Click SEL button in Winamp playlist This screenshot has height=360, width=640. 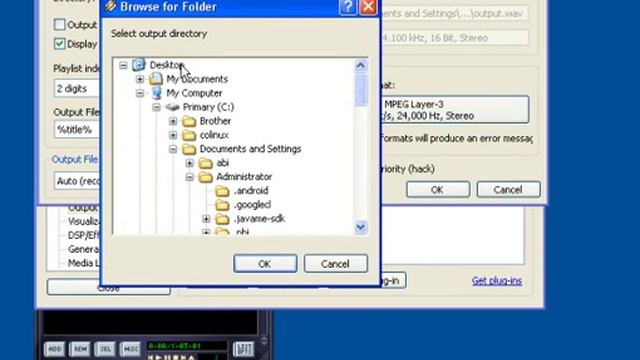tap(105, 349)
